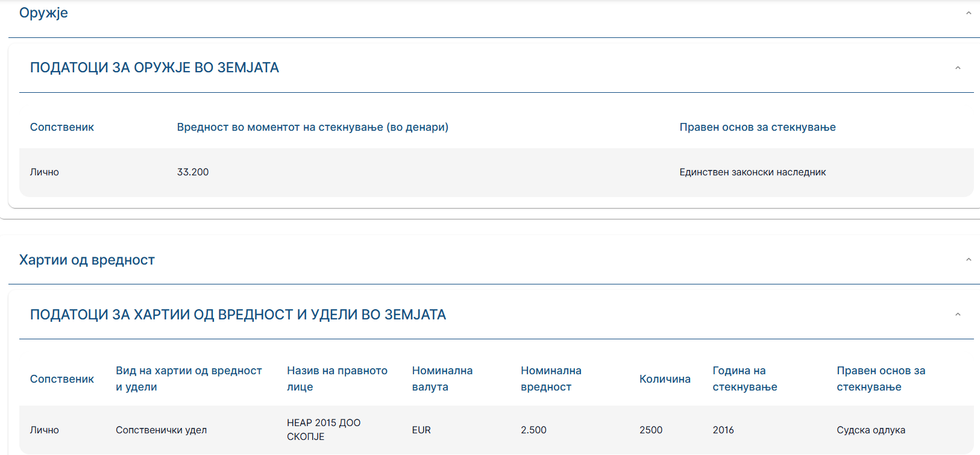Screen dimensions: 980x455
Task: Click the Оружје section title
Action: (x=44, y=13)
